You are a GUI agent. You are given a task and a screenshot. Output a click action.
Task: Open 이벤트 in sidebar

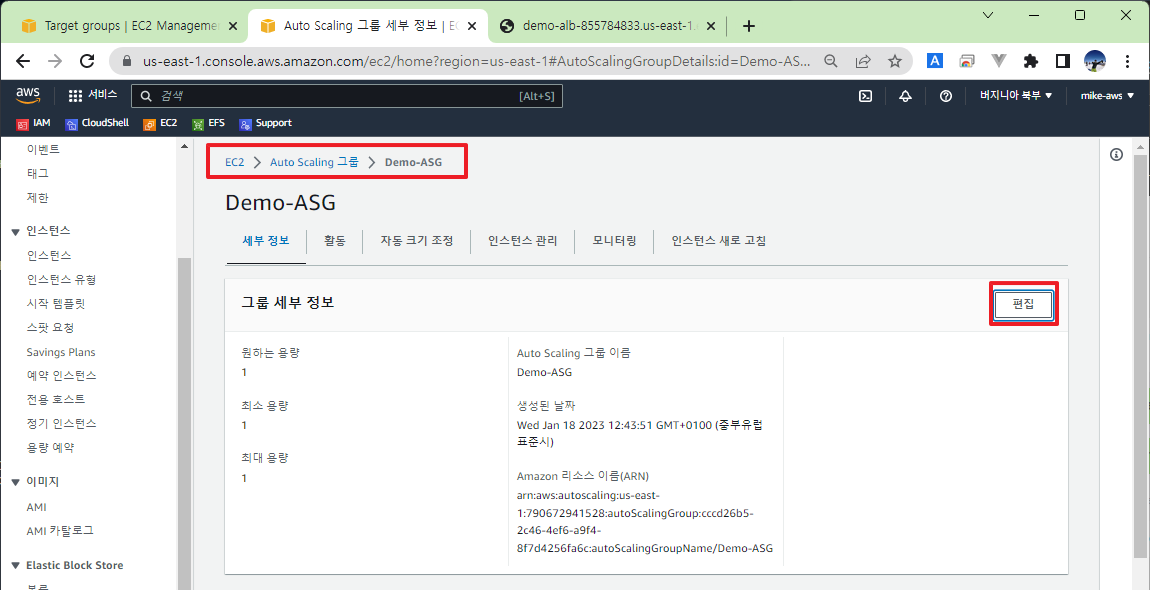tap(43, 150)
